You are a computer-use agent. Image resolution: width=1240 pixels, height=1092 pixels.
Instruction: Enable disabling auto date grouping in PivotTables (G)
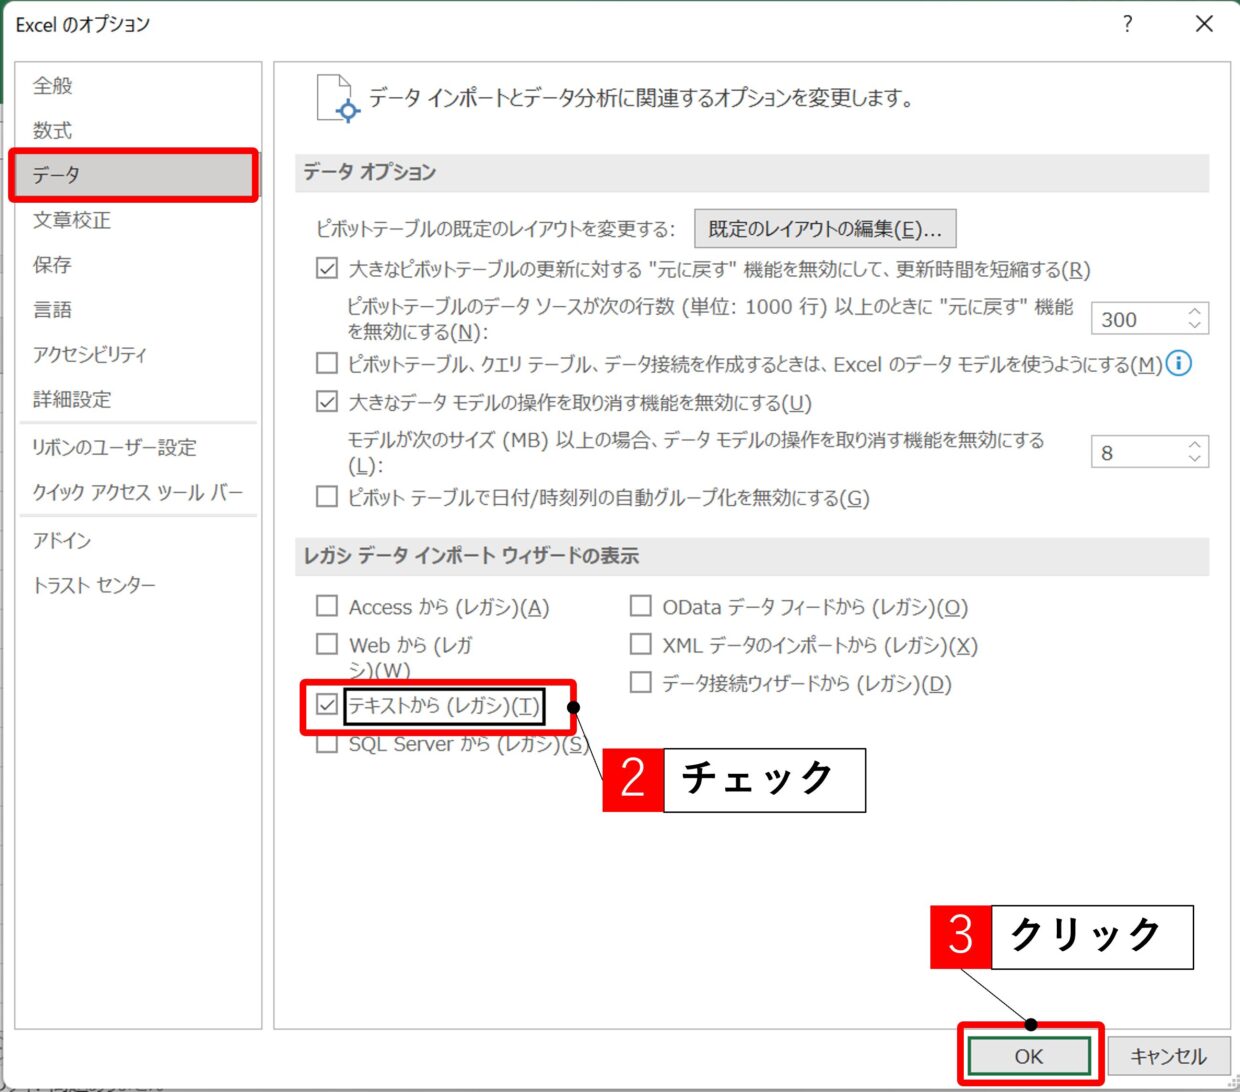click(327, 496)
